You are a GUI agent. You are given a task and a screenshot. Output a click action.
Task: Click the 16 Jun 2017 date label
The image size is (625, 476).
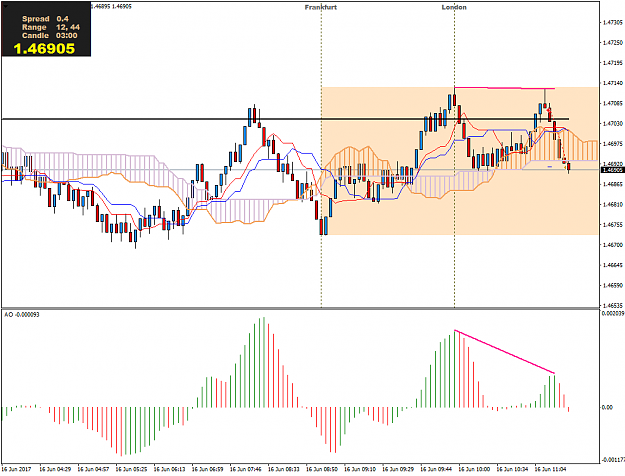tap(16, 469)
